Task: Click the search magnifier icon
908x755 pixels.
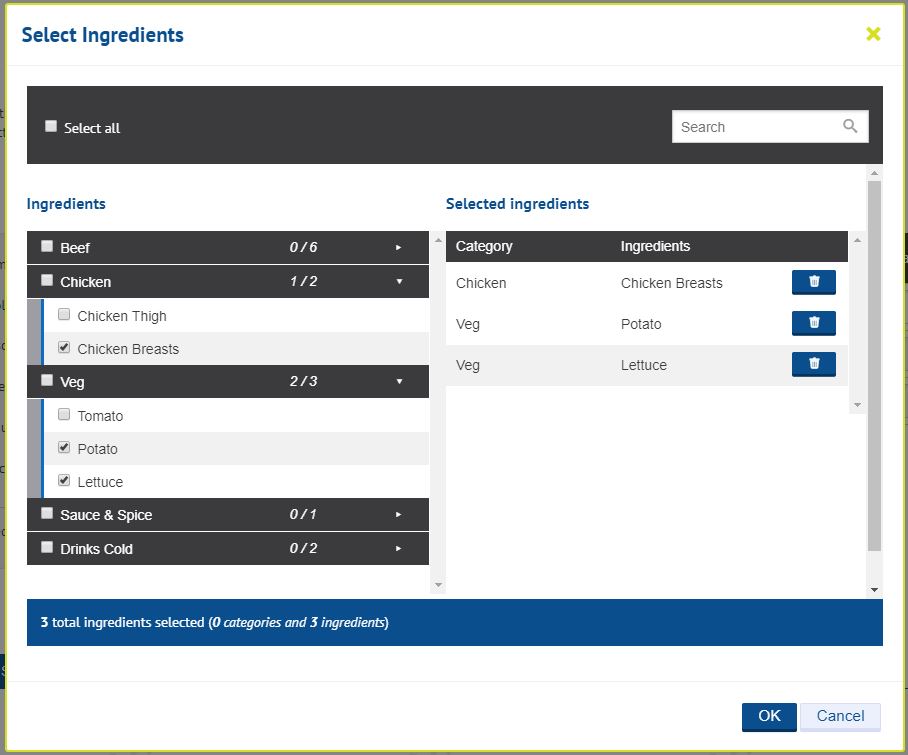Action: pyautogui.click(x=850, y=127)
